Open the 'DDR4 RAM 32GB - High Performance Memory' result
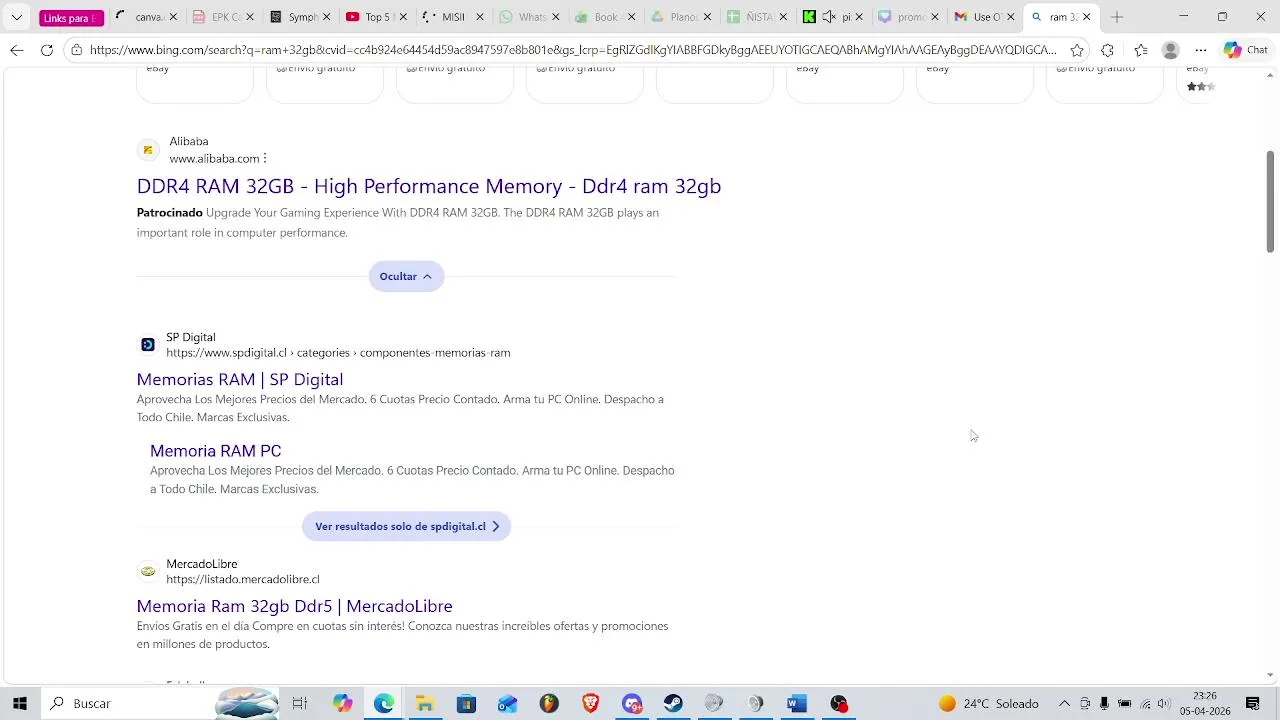Image resolution: width=1280 pixels, height=720 pixels. (429, 186)
